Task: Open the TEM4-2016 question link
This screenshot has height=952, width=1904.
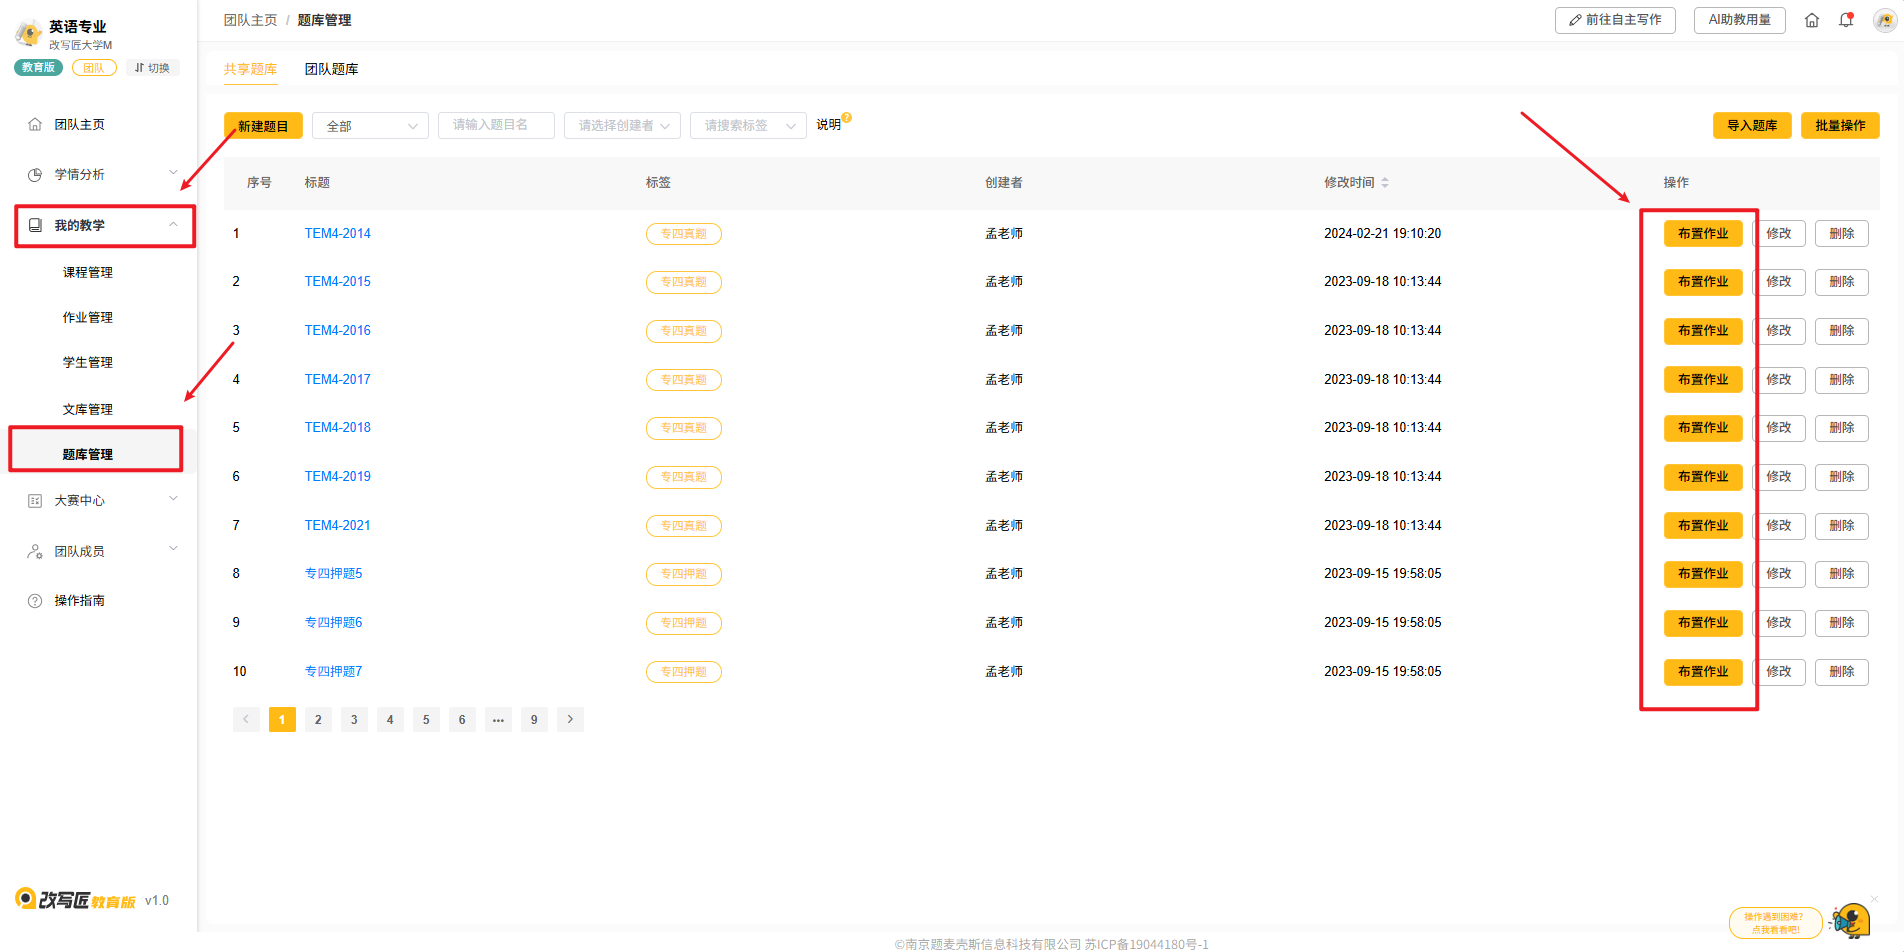Action: (x=337, y=331)
